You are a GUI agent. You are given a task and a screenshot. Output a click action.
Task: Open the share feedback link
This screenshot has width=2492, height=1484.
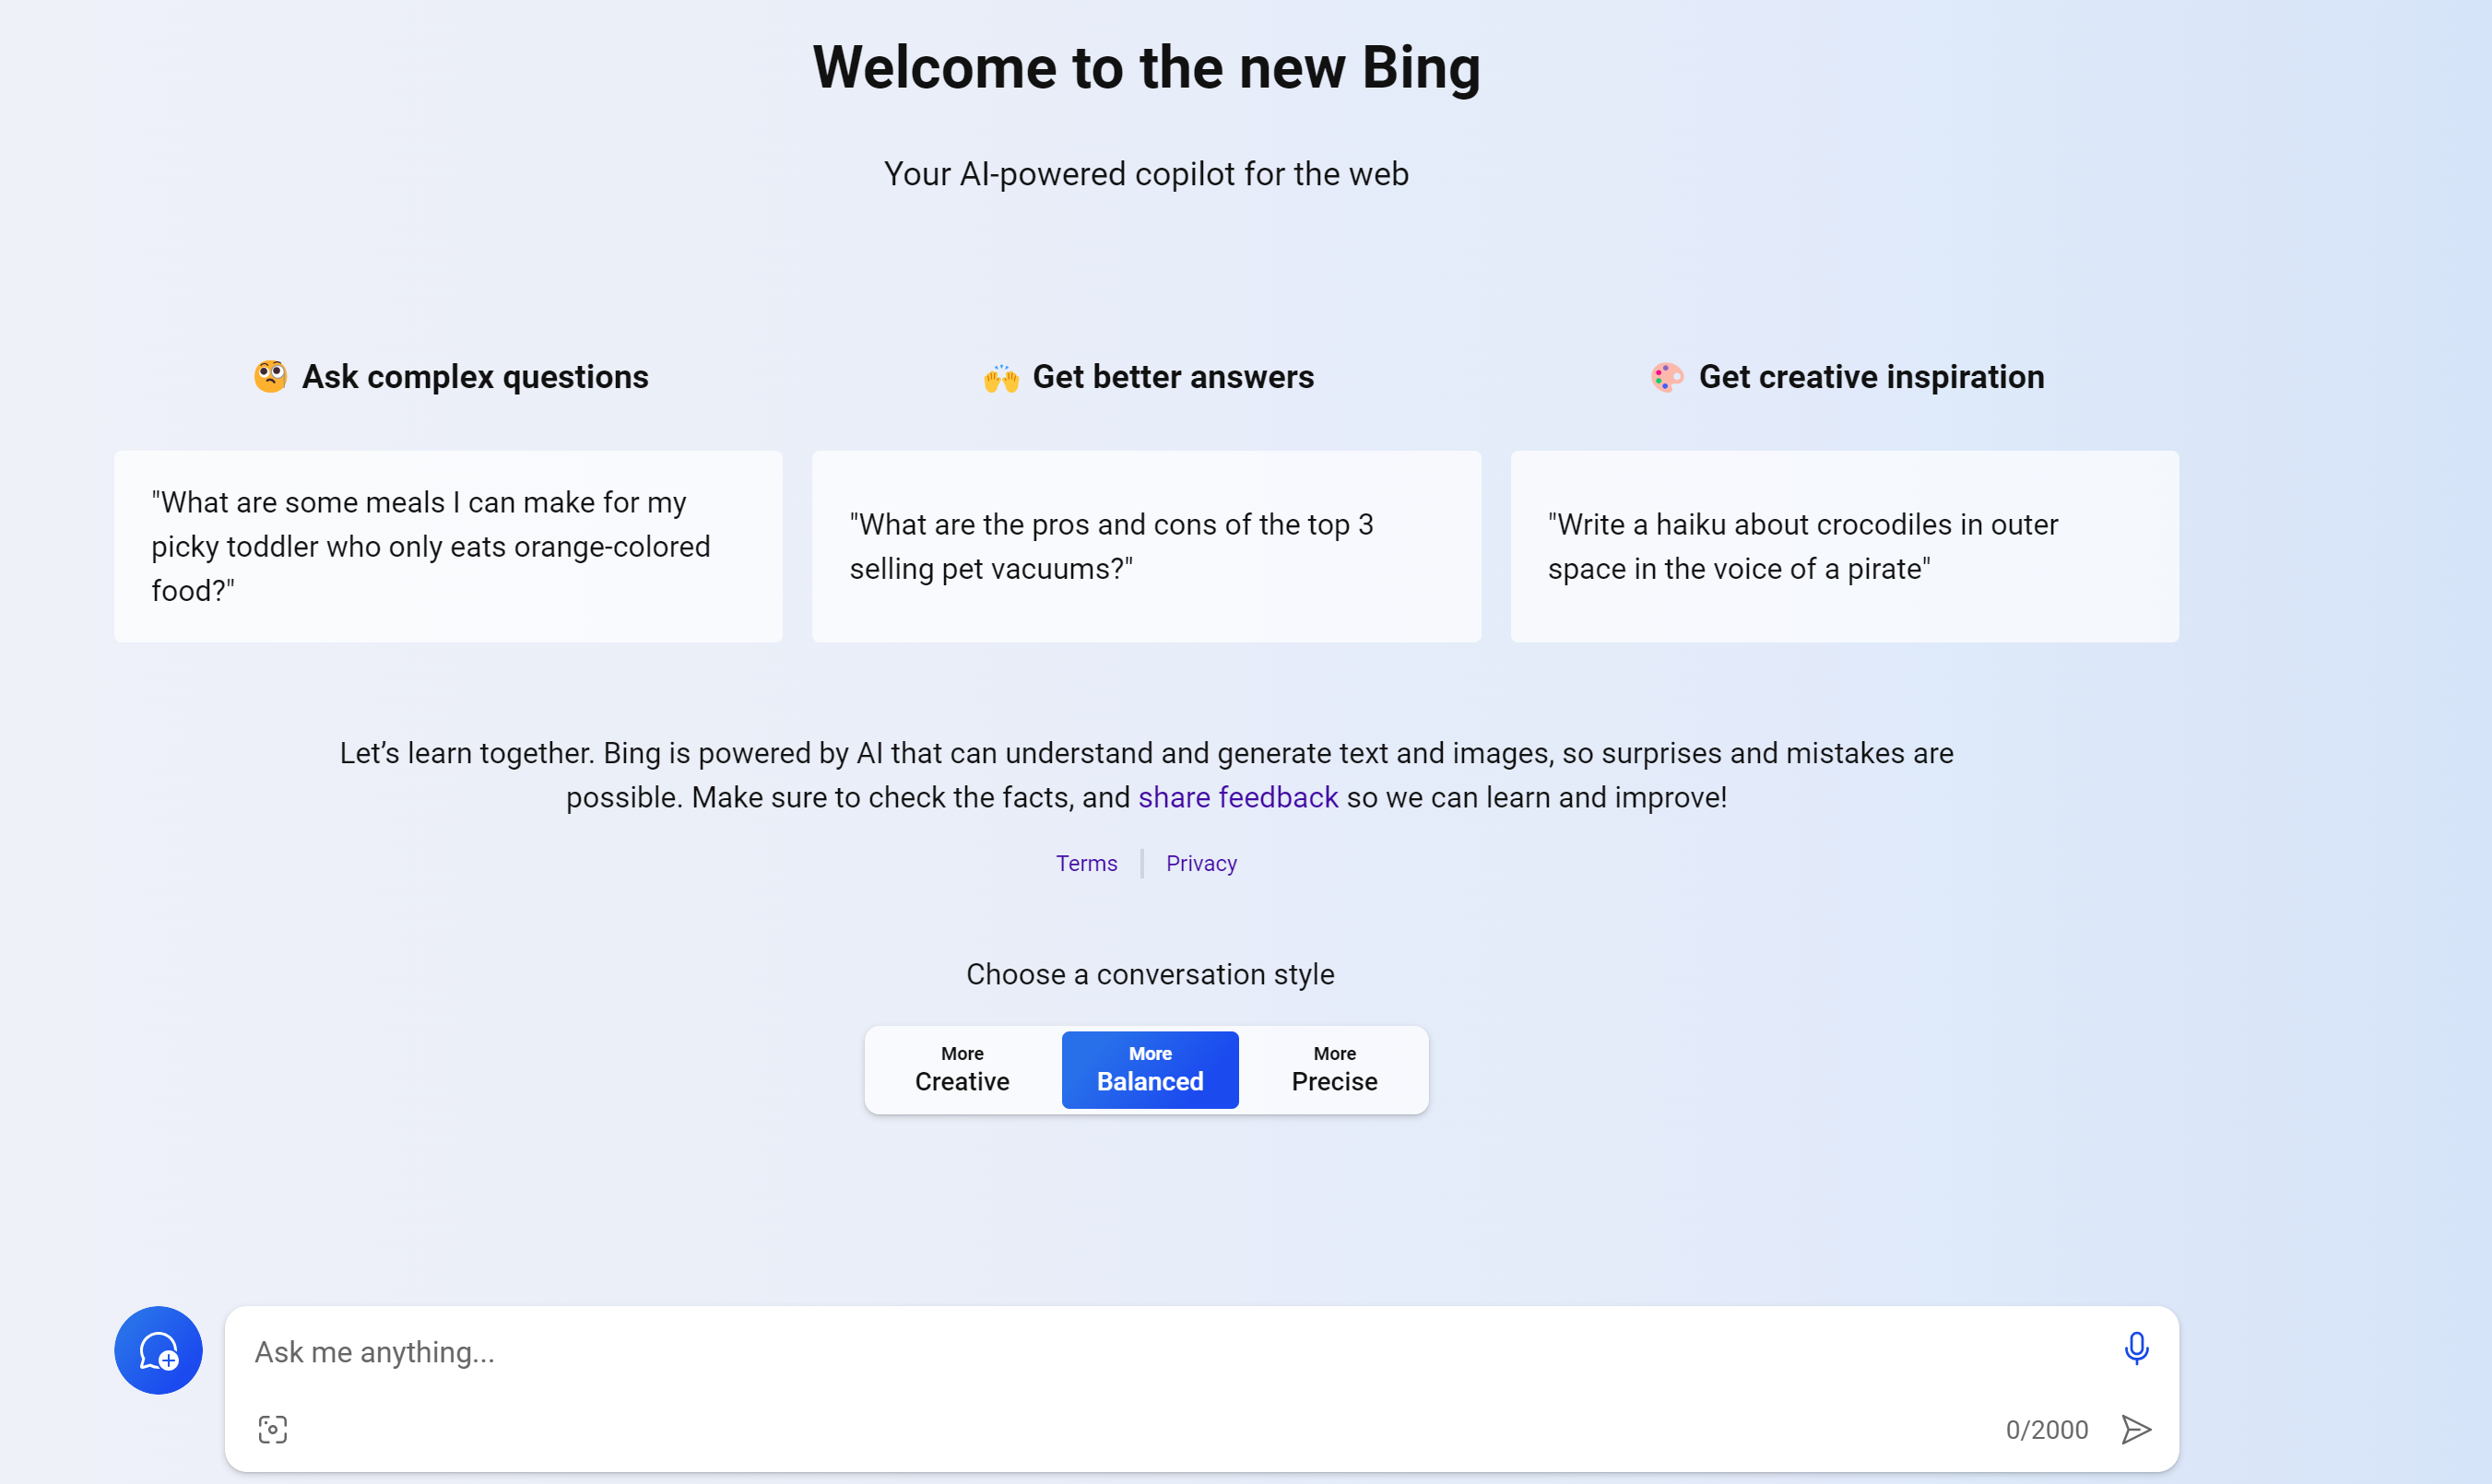pyautogui.click(x=1238, y=797)
